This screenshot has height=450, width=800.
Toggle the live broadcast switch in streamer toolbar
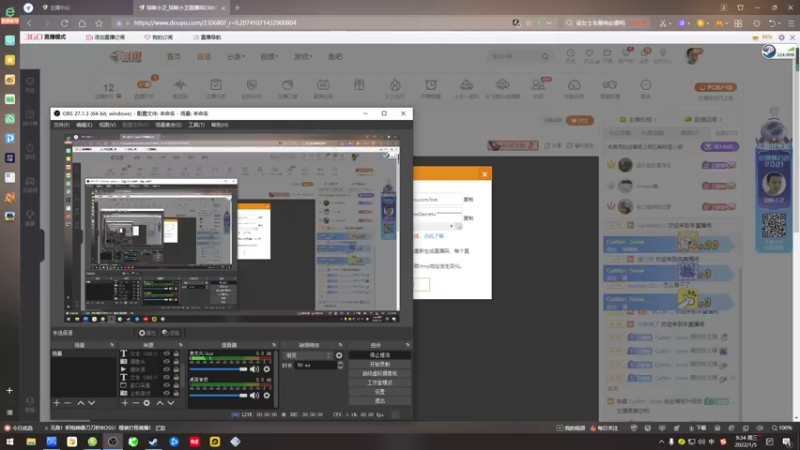pos(144,85)
